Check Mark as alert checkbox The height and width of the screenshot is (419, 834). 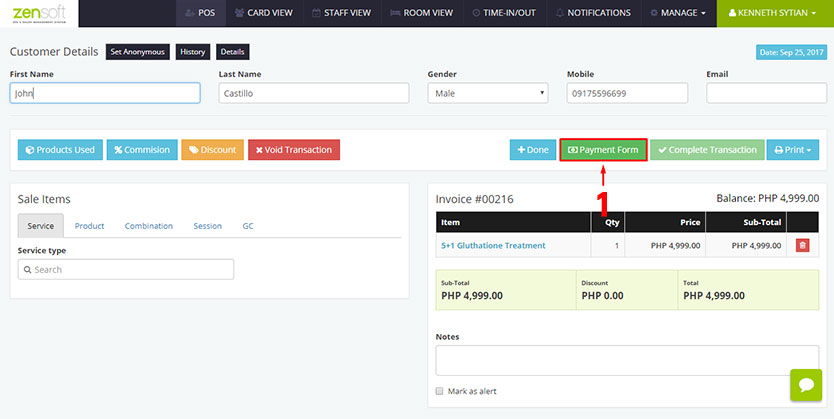439,391
